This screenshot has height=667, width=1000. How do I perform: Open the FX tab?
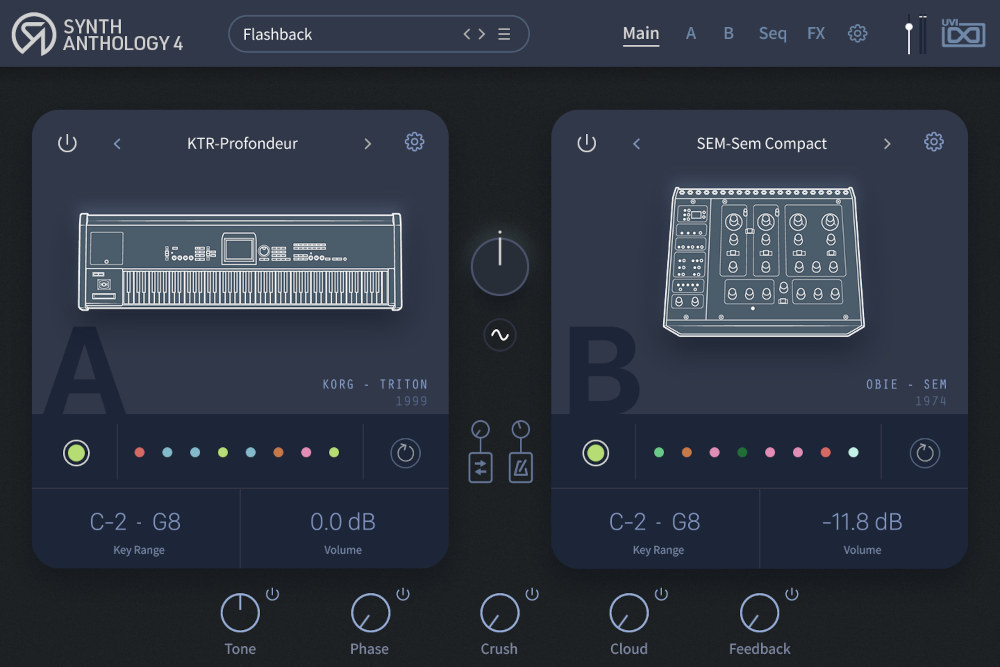[x=816, y=33]
